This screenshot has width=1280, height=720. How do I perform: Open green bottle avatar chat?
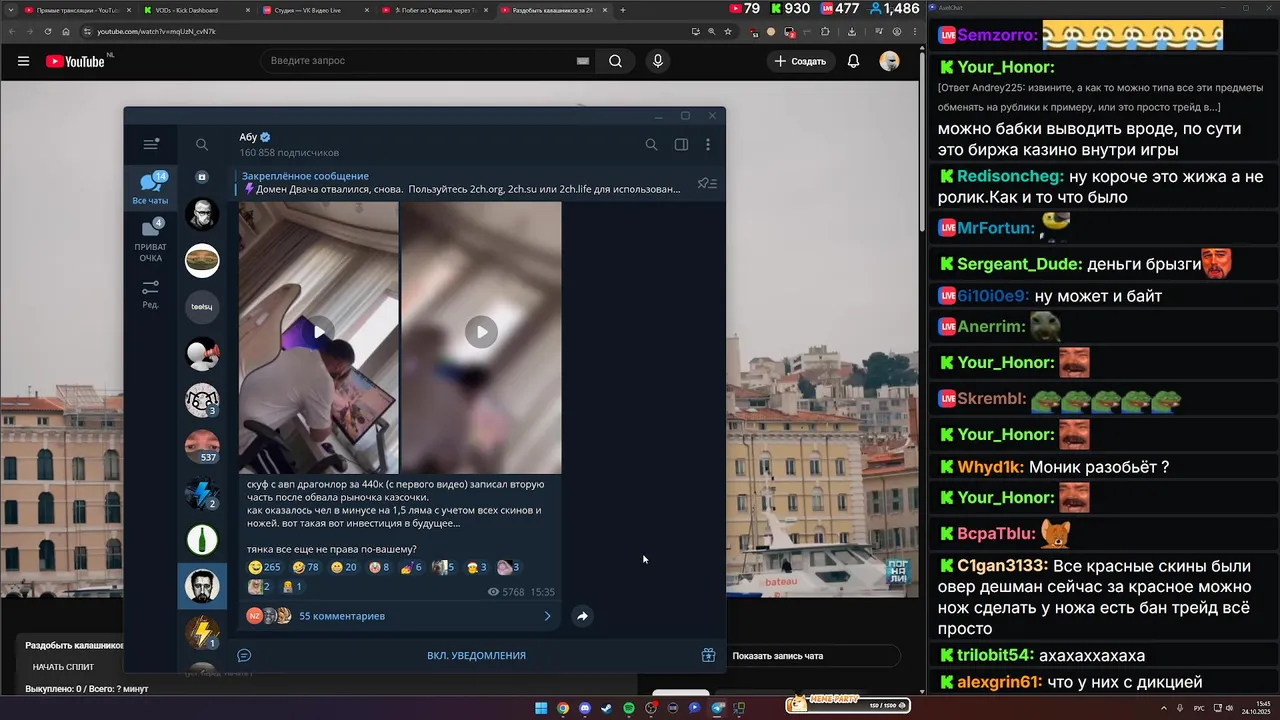point(202,540)
